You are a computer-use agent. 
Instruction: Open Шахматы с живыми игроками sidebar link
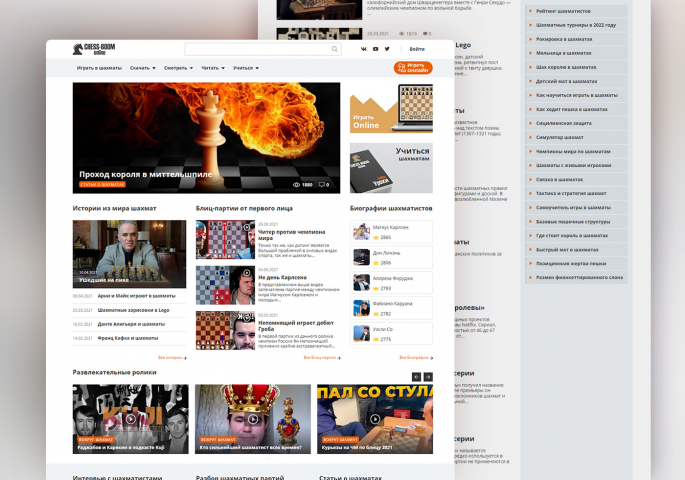click(x=577, y=166)
